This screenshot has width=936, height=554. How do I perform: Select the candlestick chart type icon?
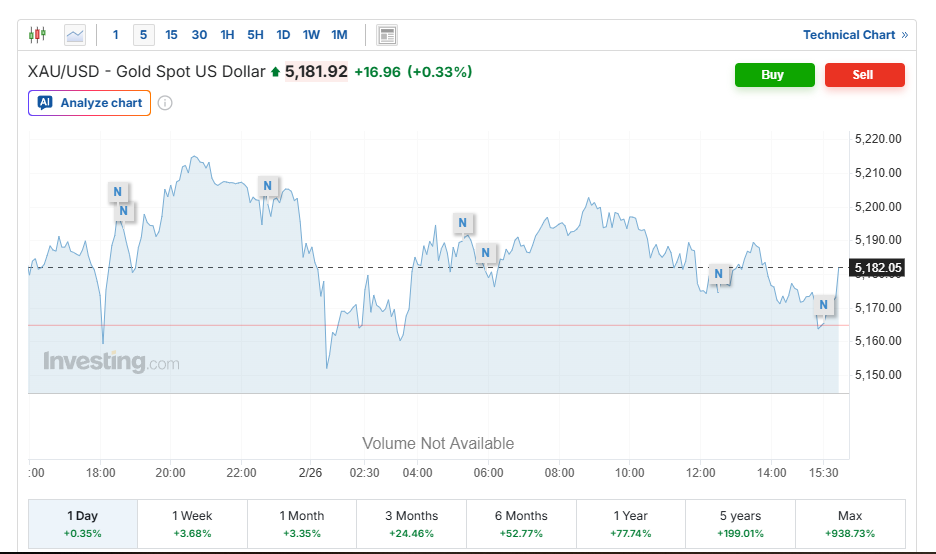tap(37, 35)
